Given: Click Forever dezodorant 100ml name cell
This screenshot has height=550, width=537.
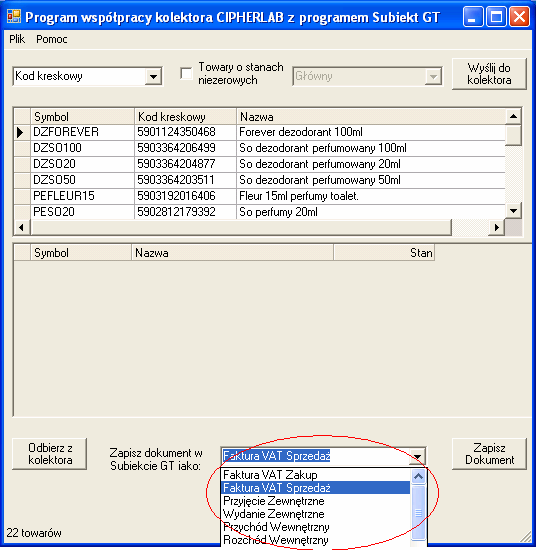Looking at the screenshot, I should click(x=371, y=132).
